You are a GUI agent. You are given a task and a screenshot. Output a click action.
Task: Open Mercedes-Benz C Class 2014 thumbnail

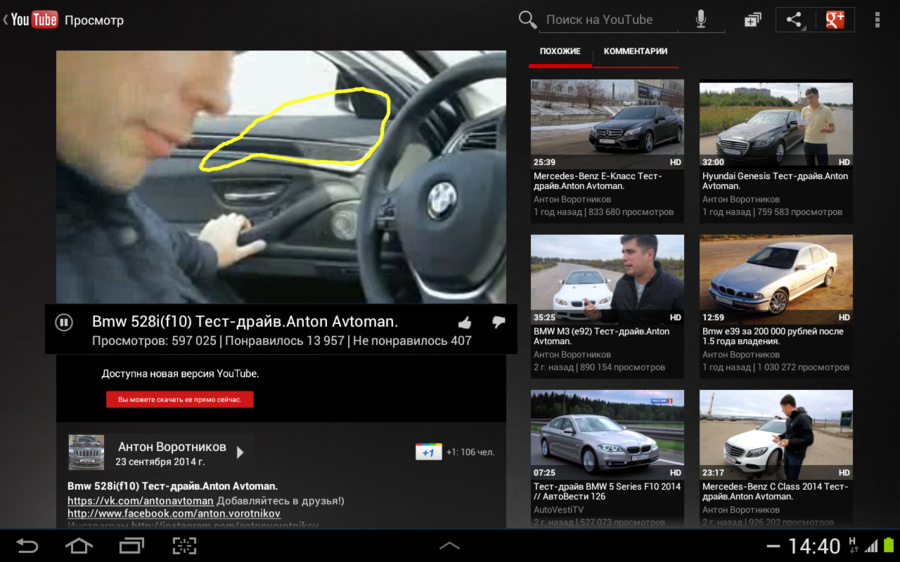click(776, 435)
